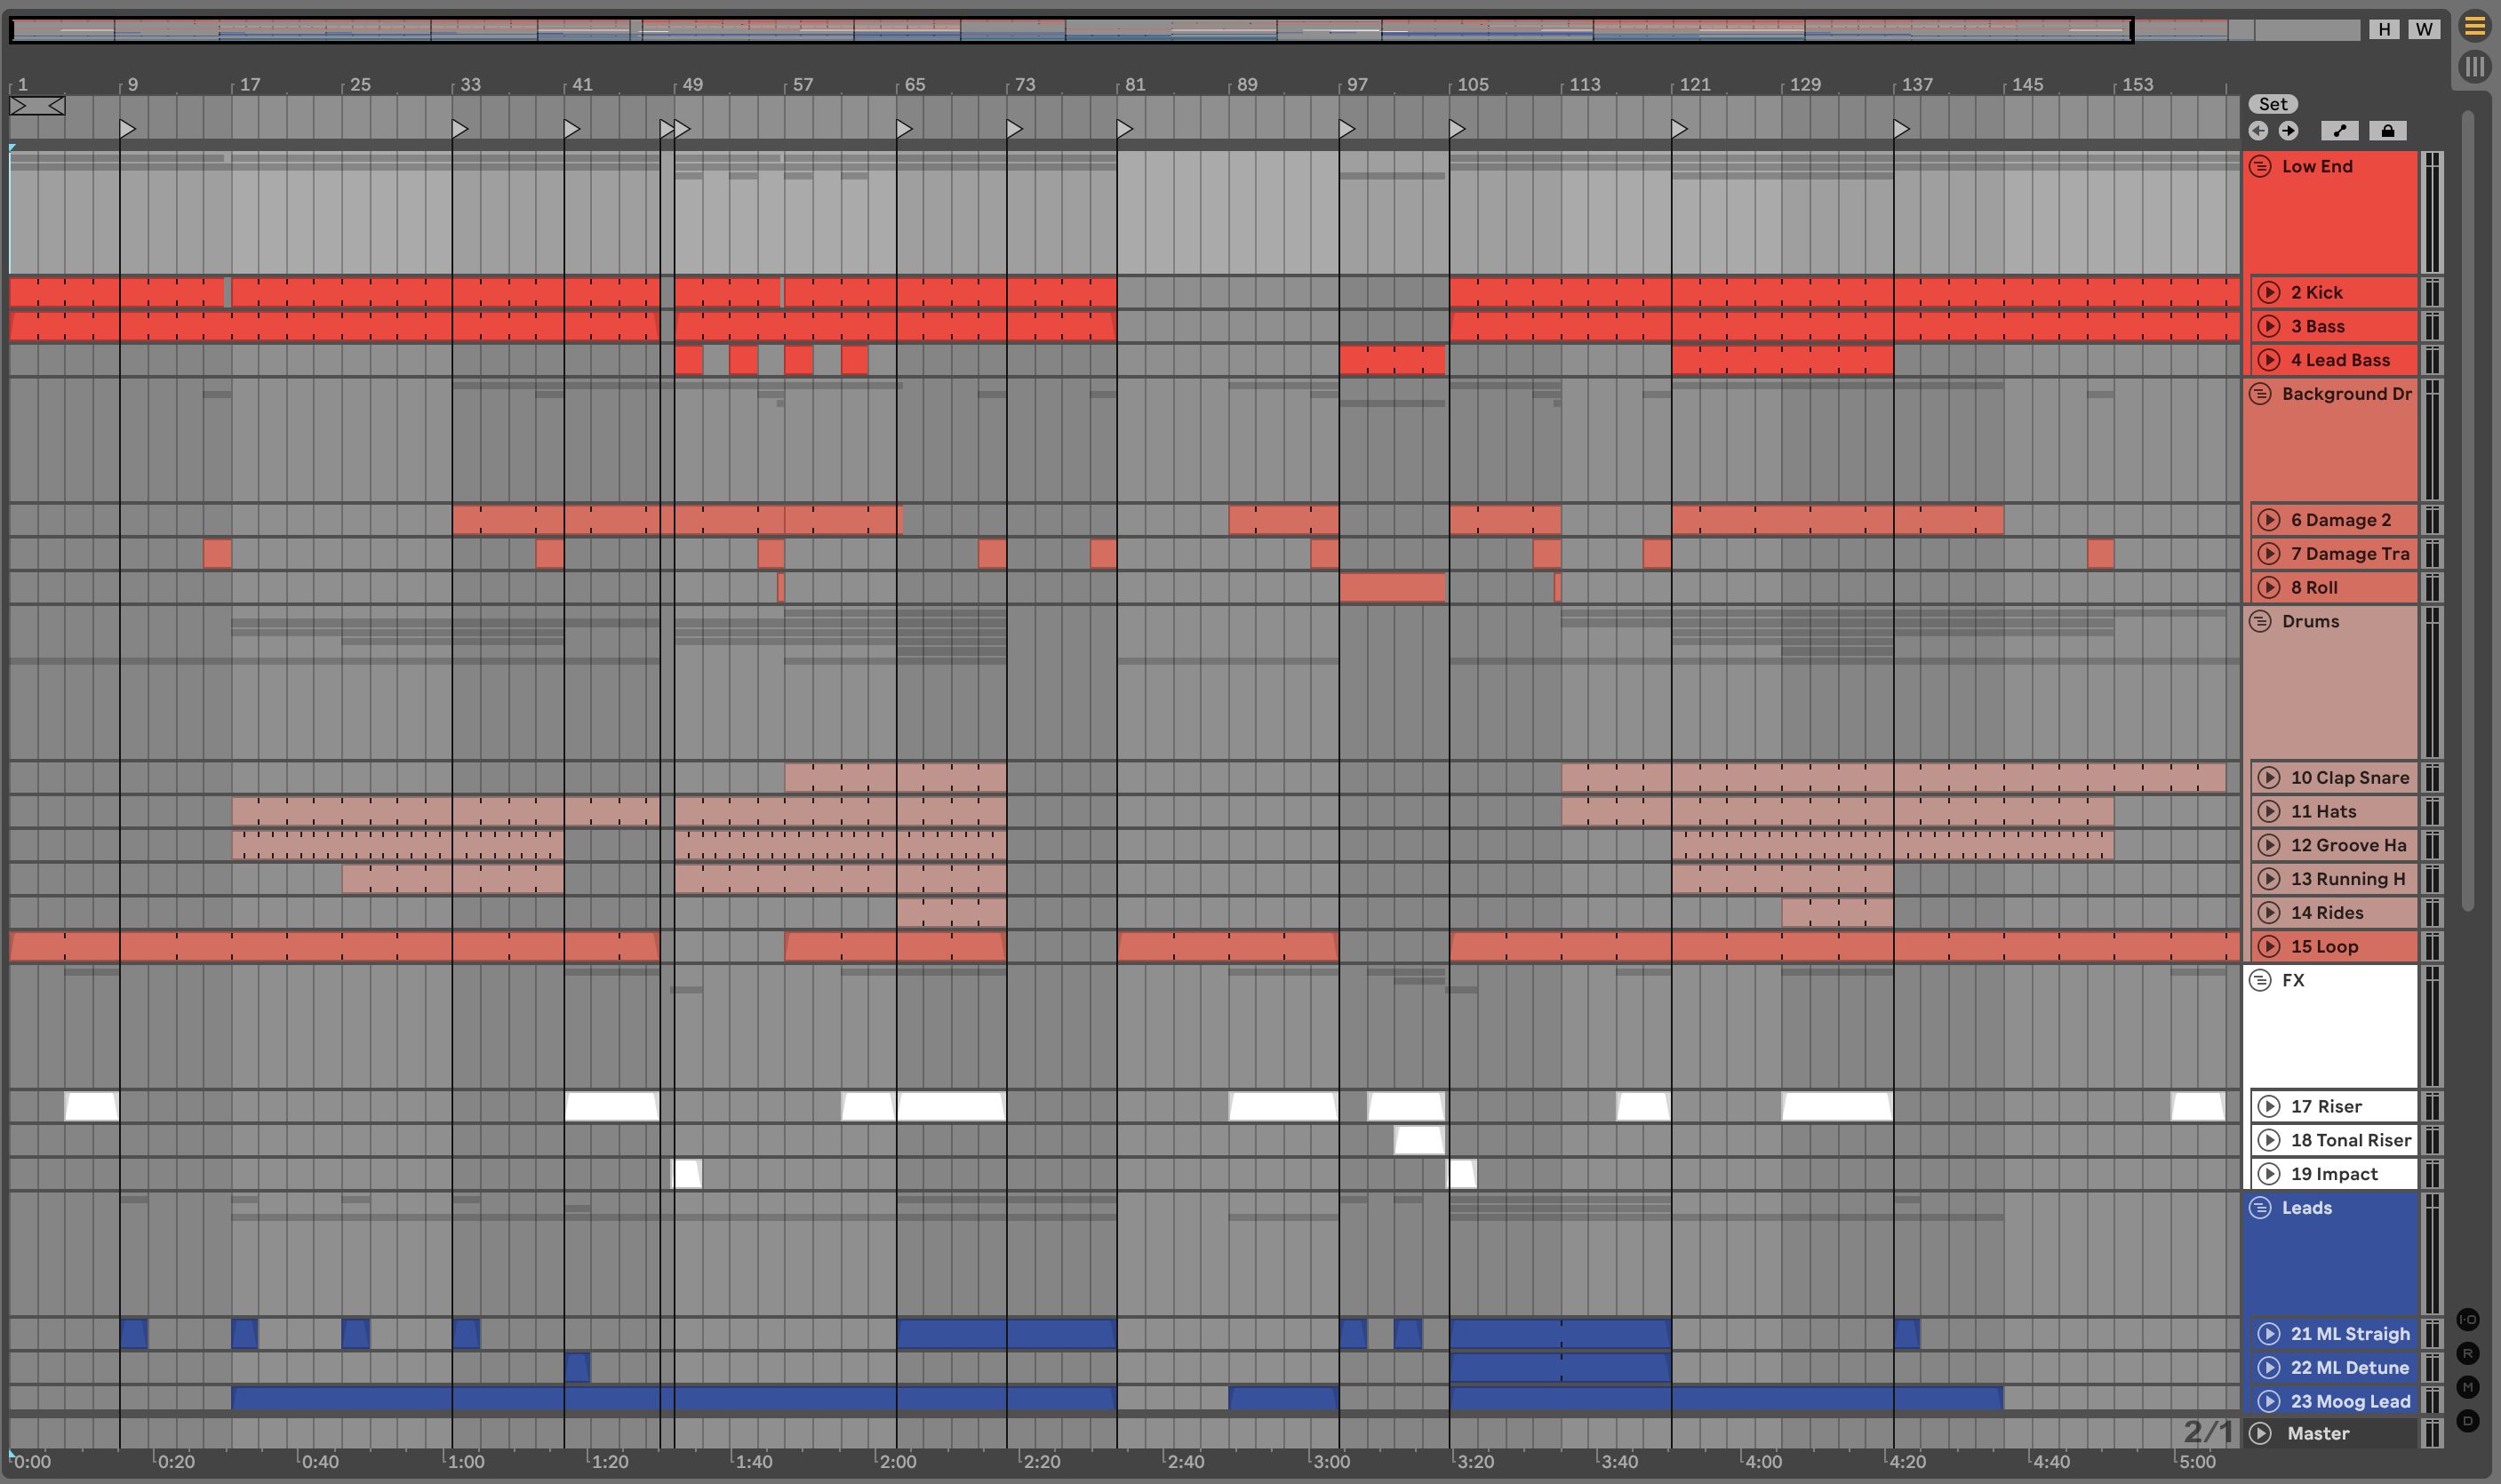2501x1484 pixels.
Task: Click the Session view selector icon
Action: point(2474,67)
